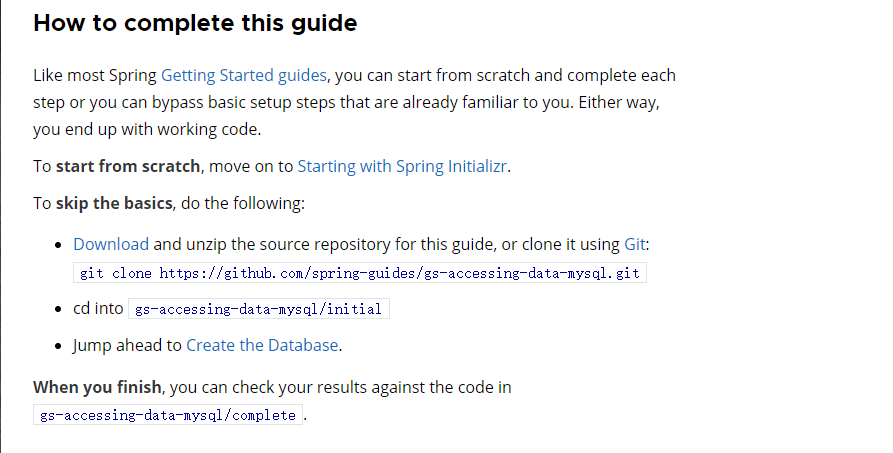893x453 pixels.
Task: Click the bullet marker beside the Download link
Action: pyautogui.click(x=59, y=245)
